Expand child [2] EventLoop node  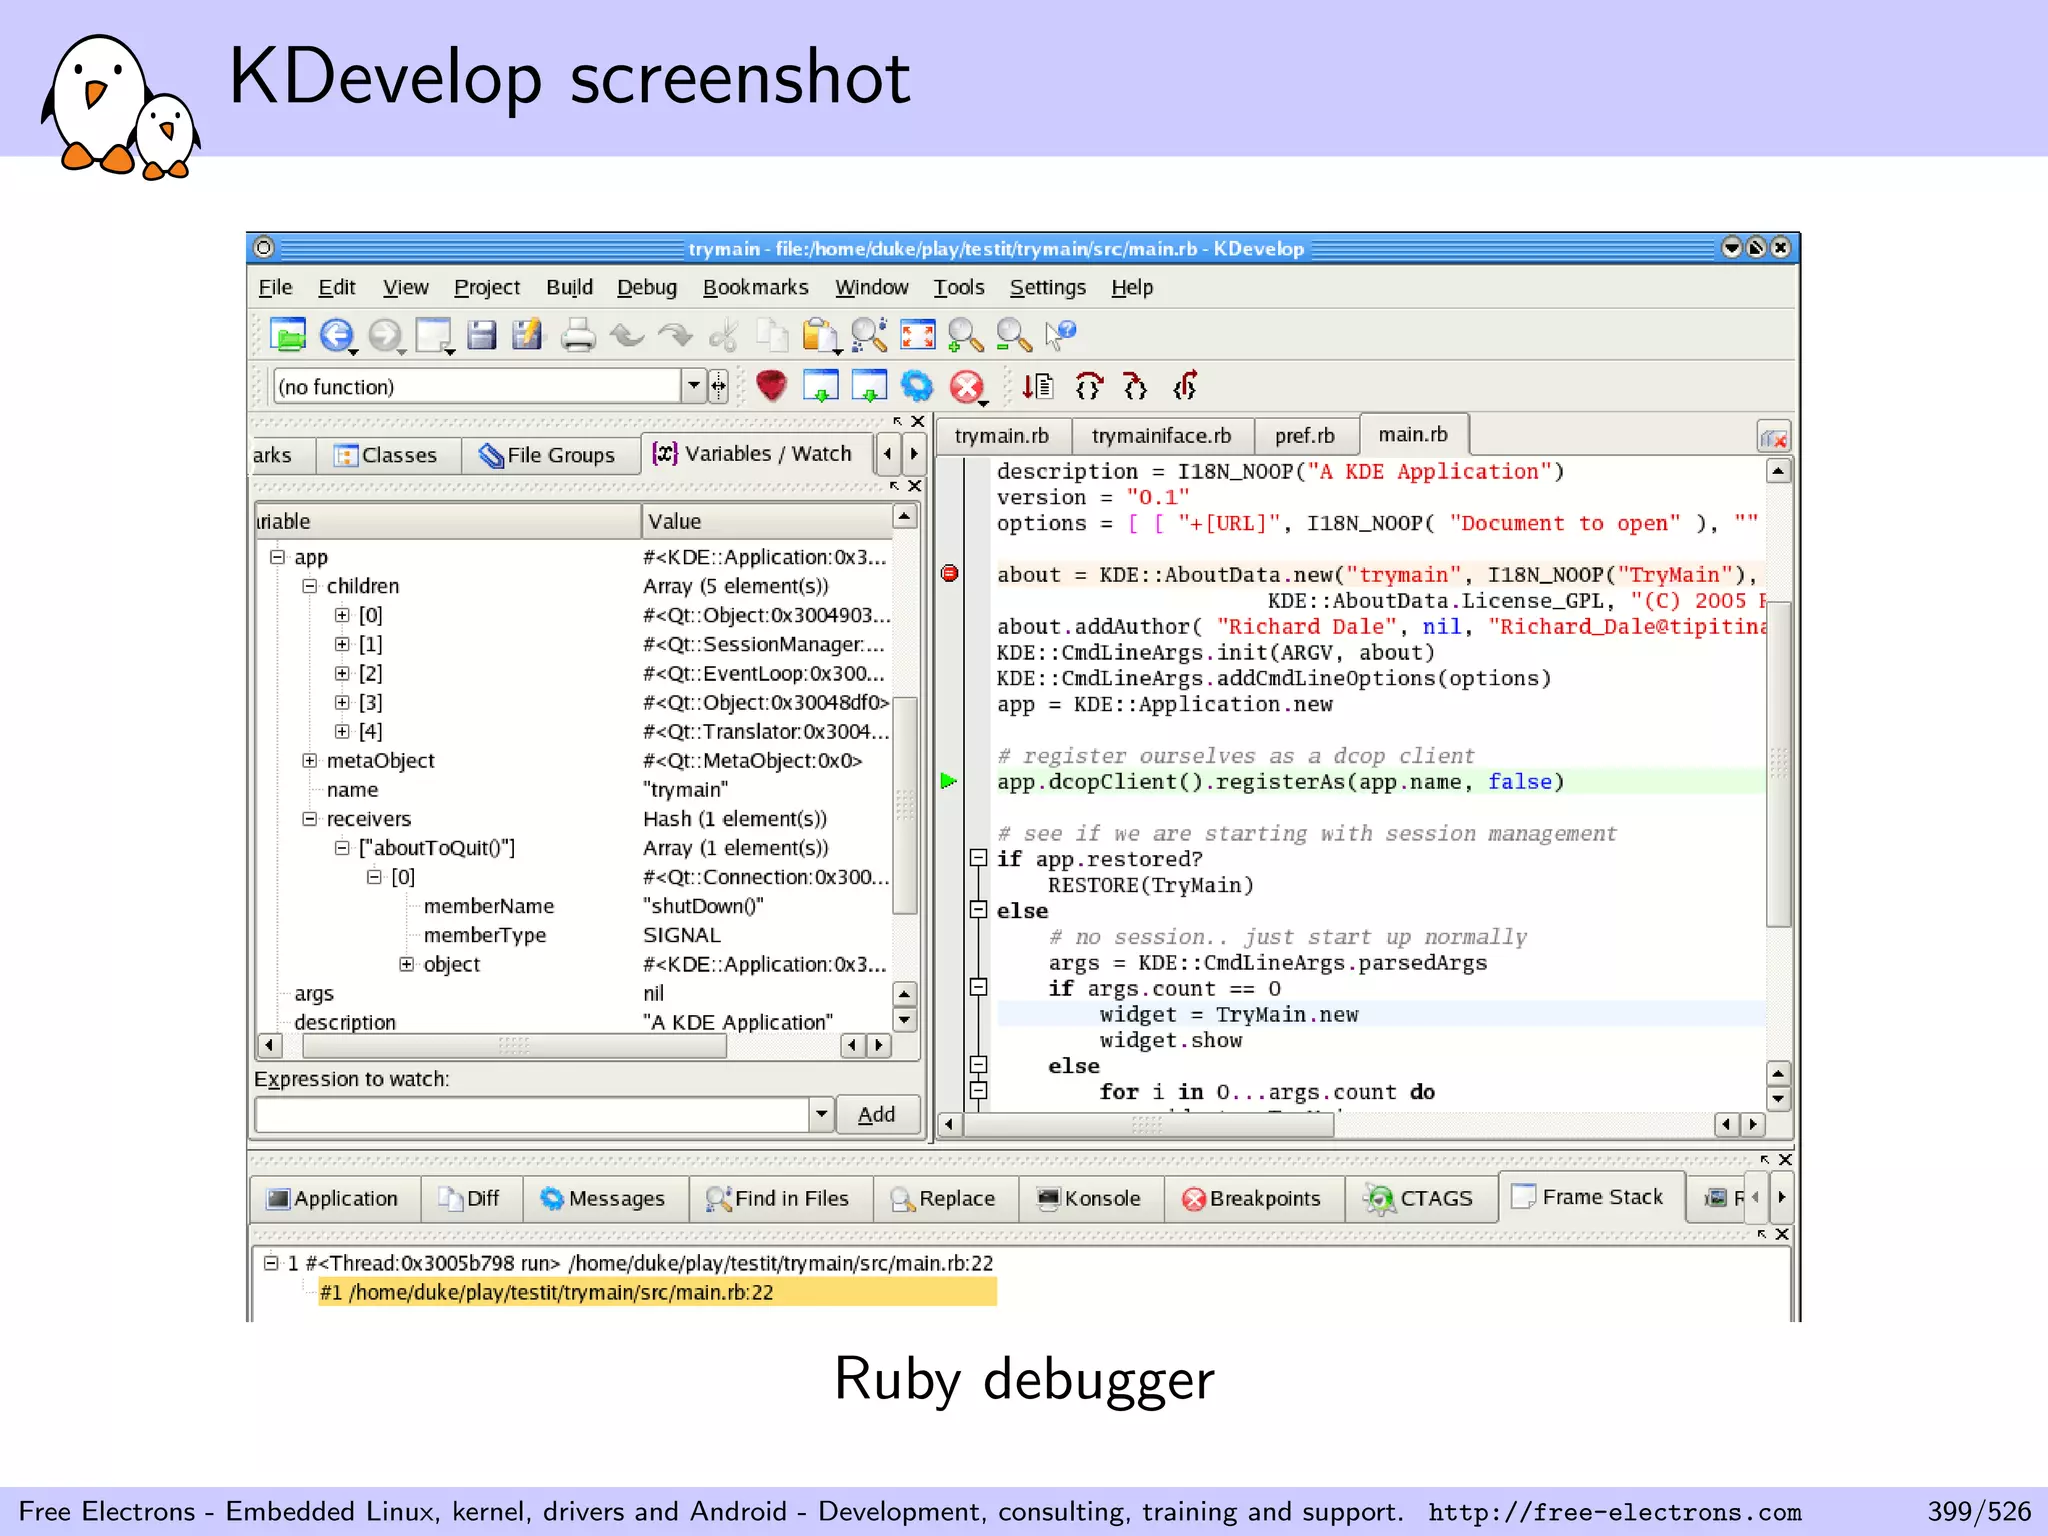[342, 673]
